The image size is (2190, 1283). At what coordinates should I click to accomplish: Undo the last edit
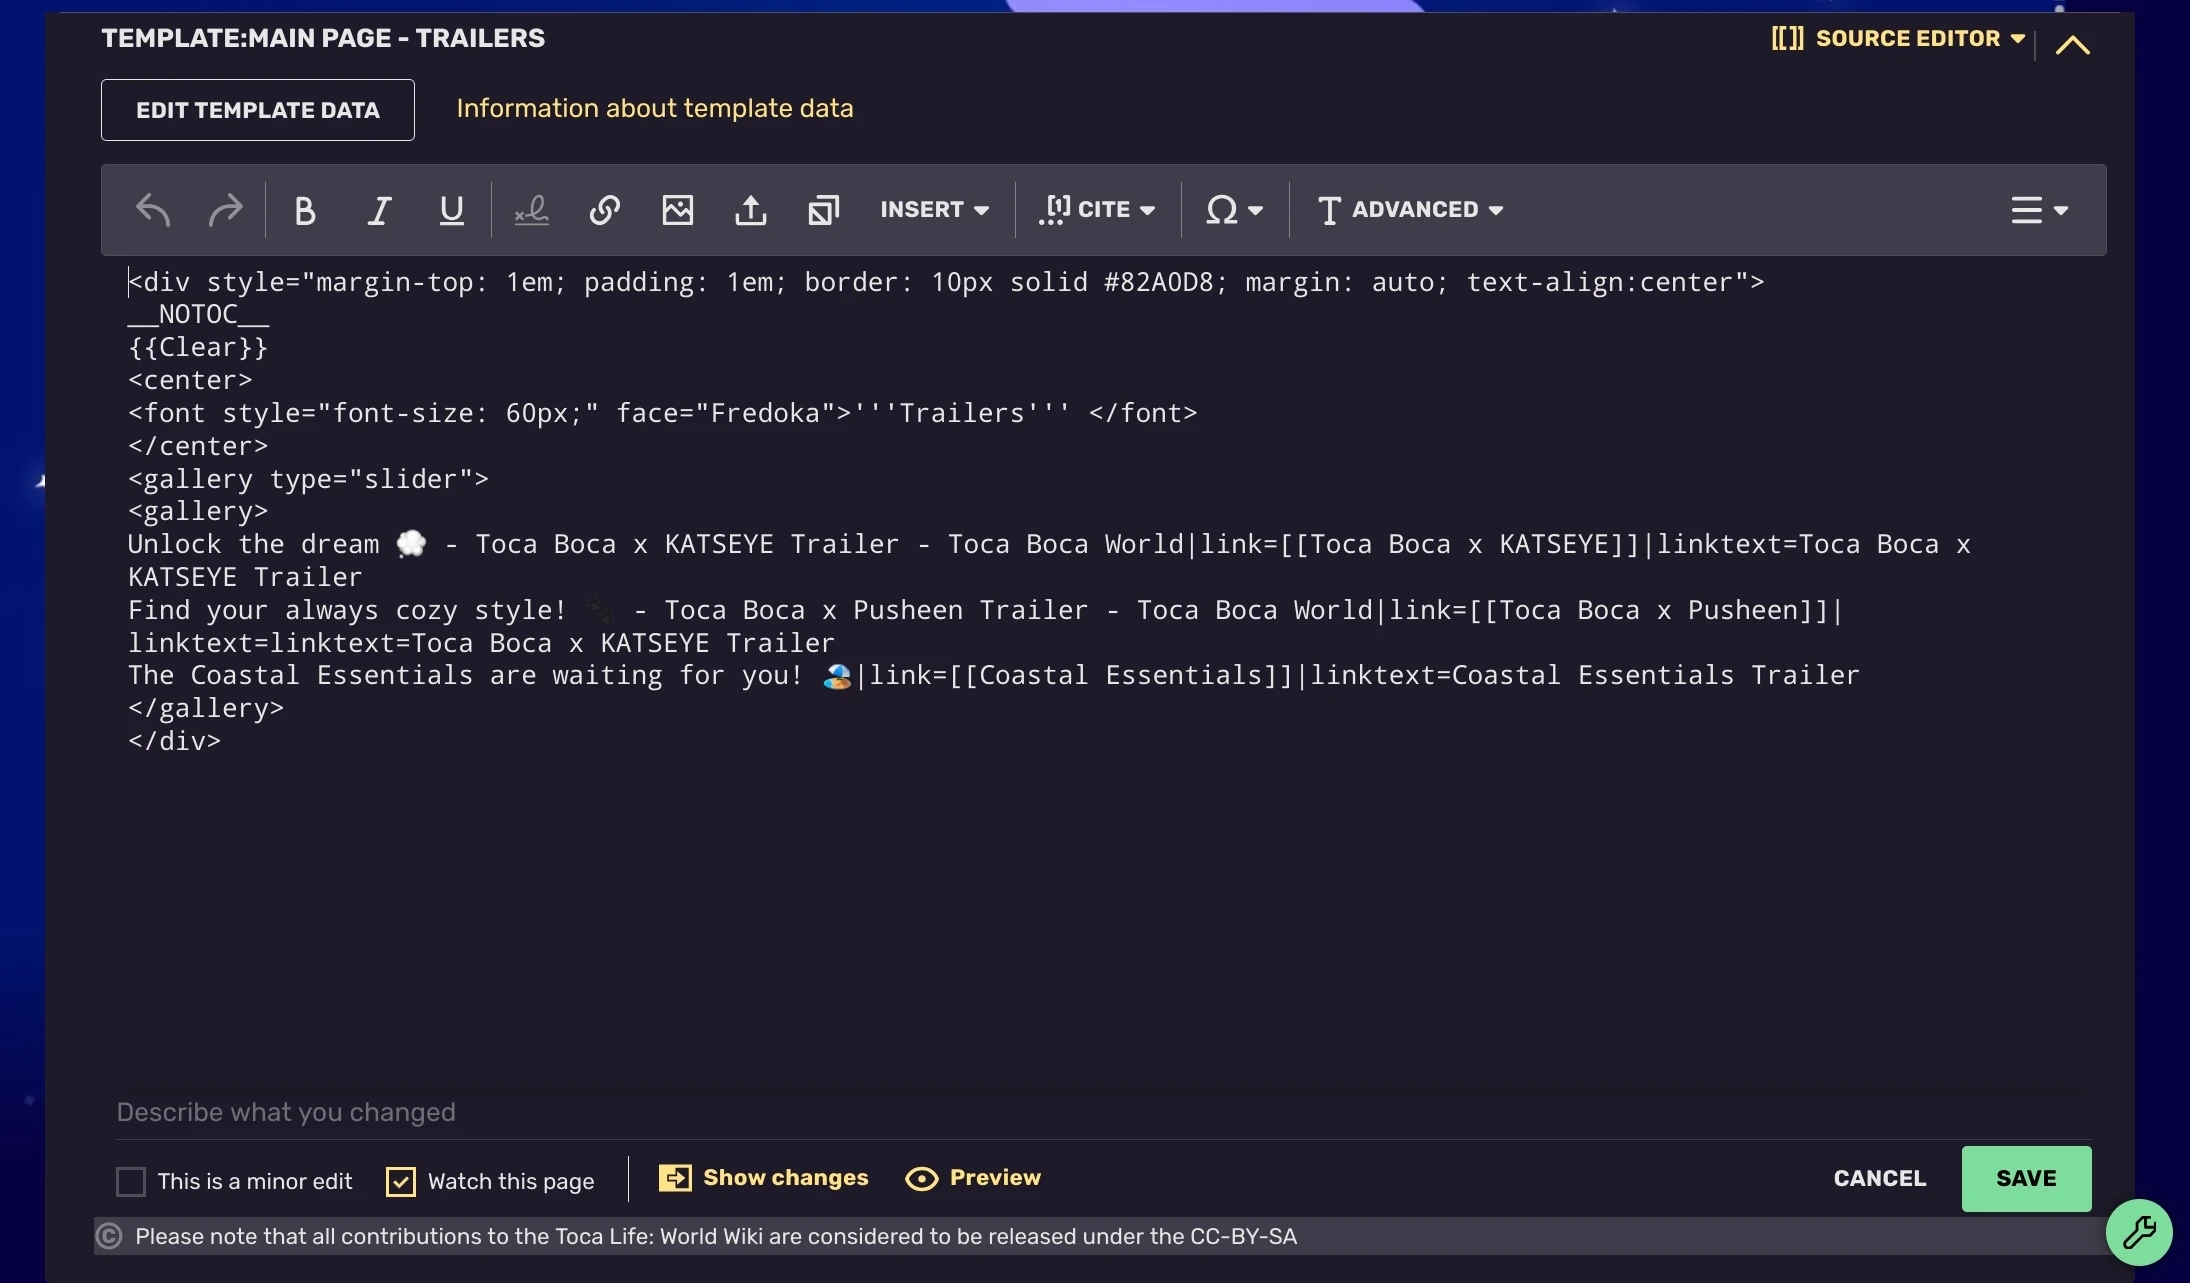pyautogui.click(x=152, y=210)
